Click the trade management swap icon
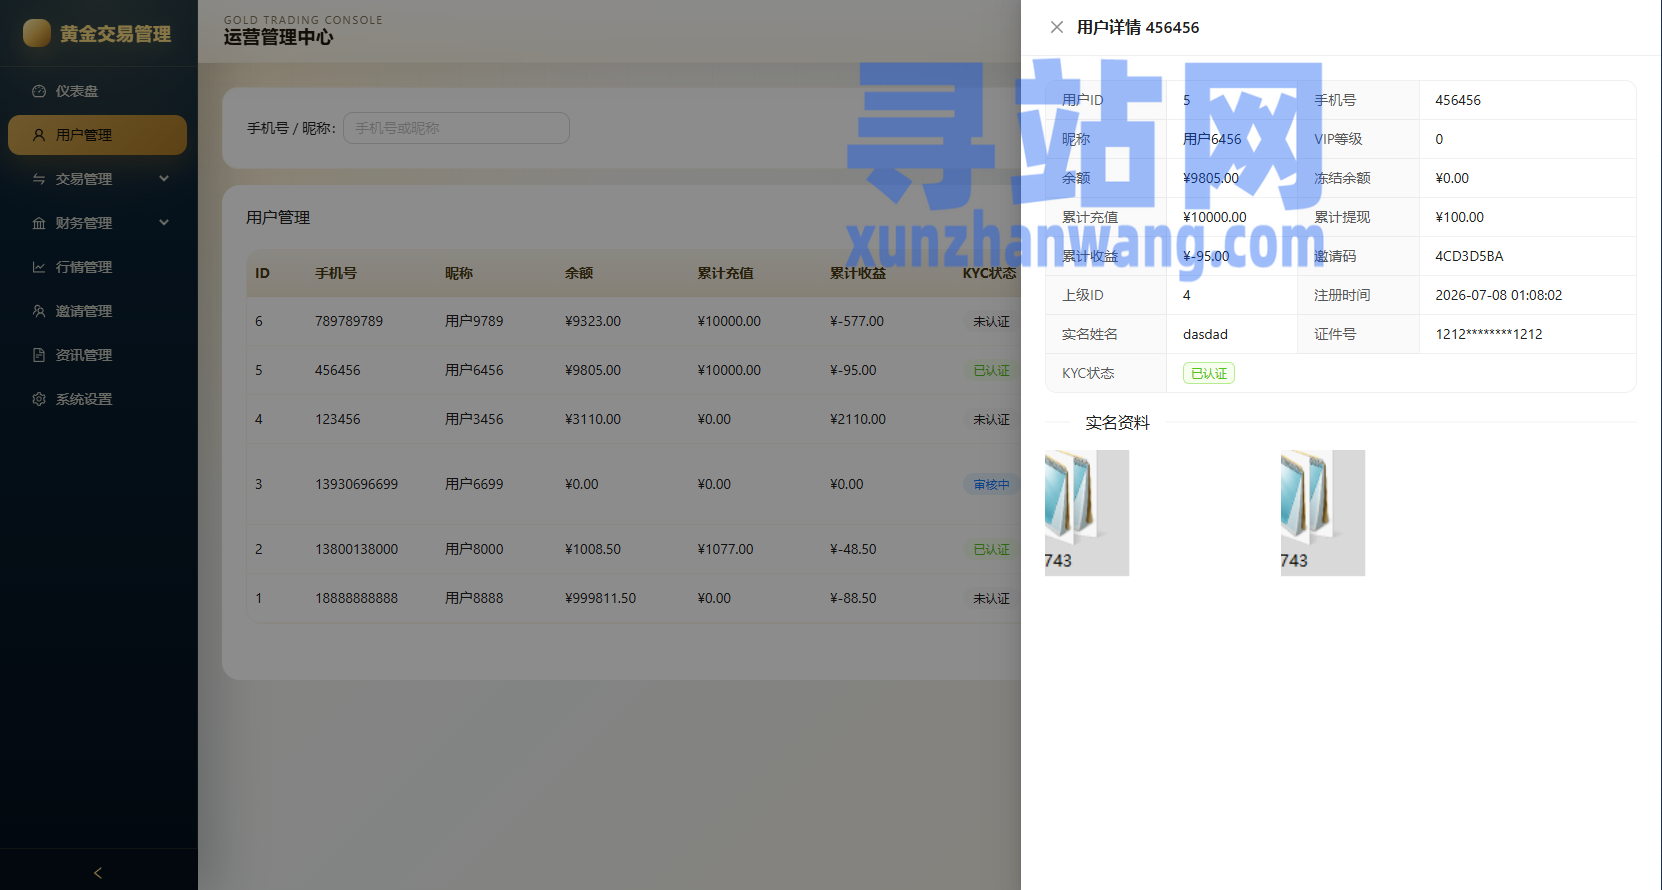Screen dimensions: 1662x890 coord(39,179)
